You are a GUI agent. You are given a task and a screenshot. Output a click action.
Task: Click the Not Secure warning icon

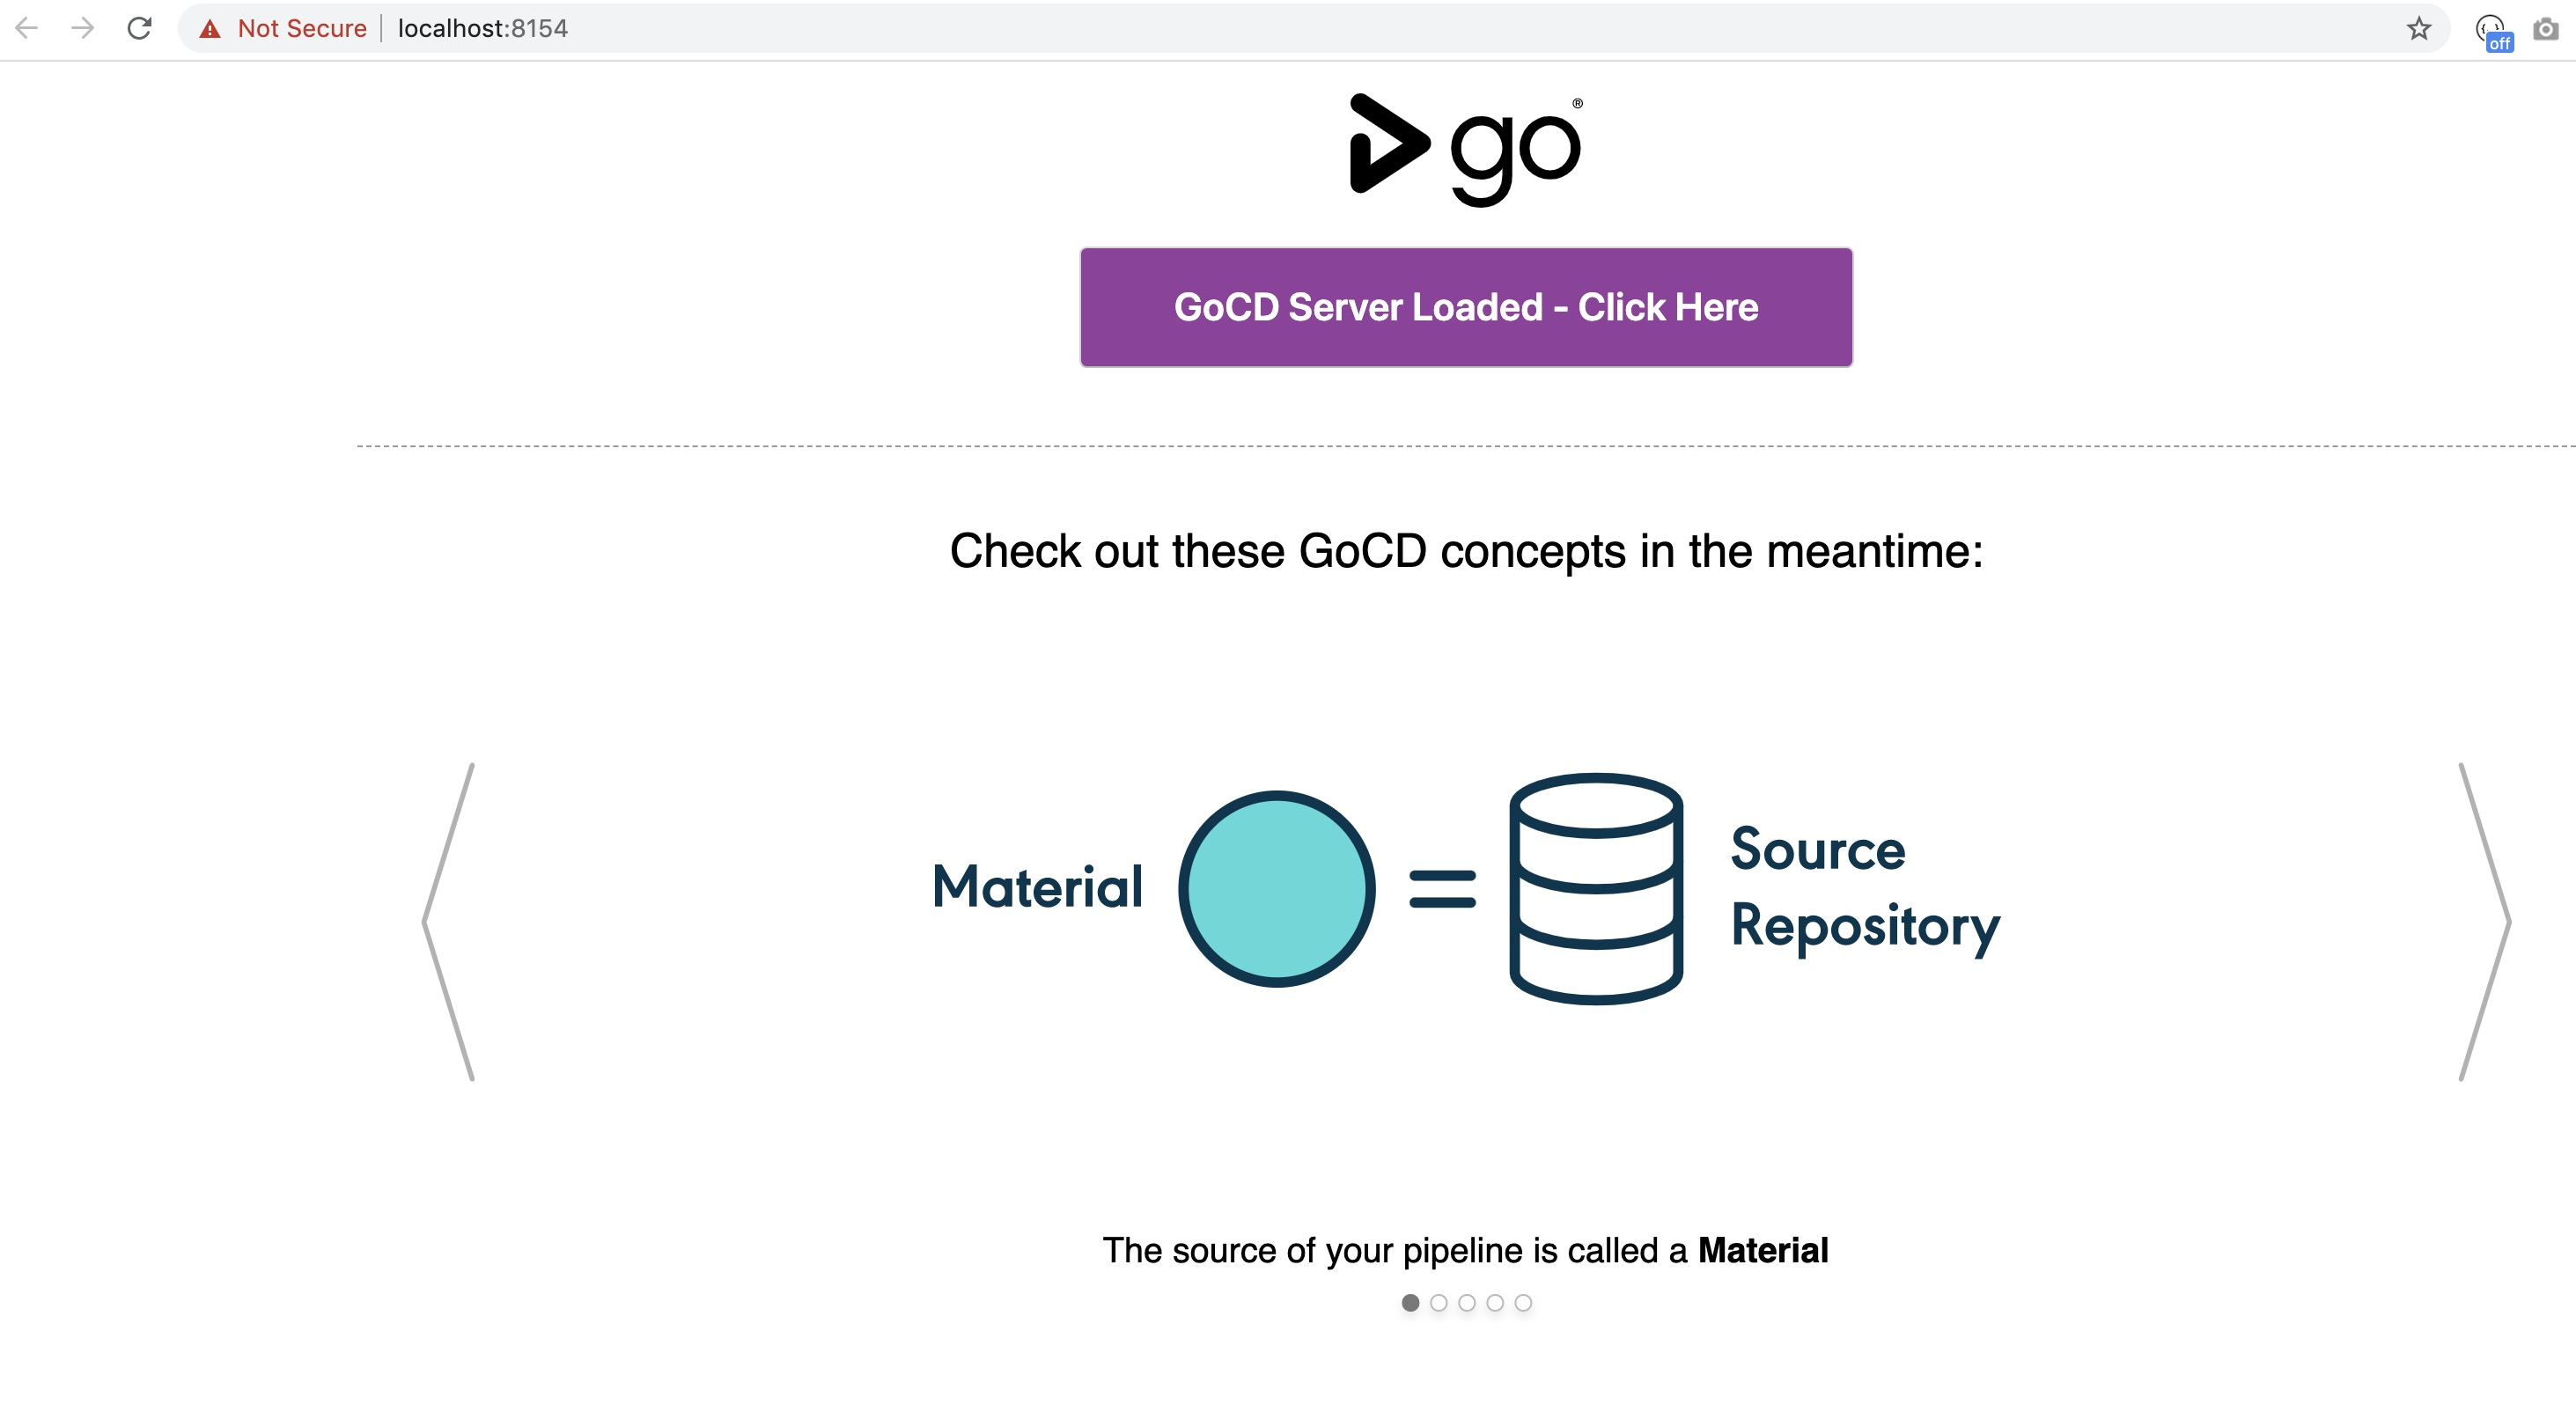pyautogui.click(x=210, y=29)
